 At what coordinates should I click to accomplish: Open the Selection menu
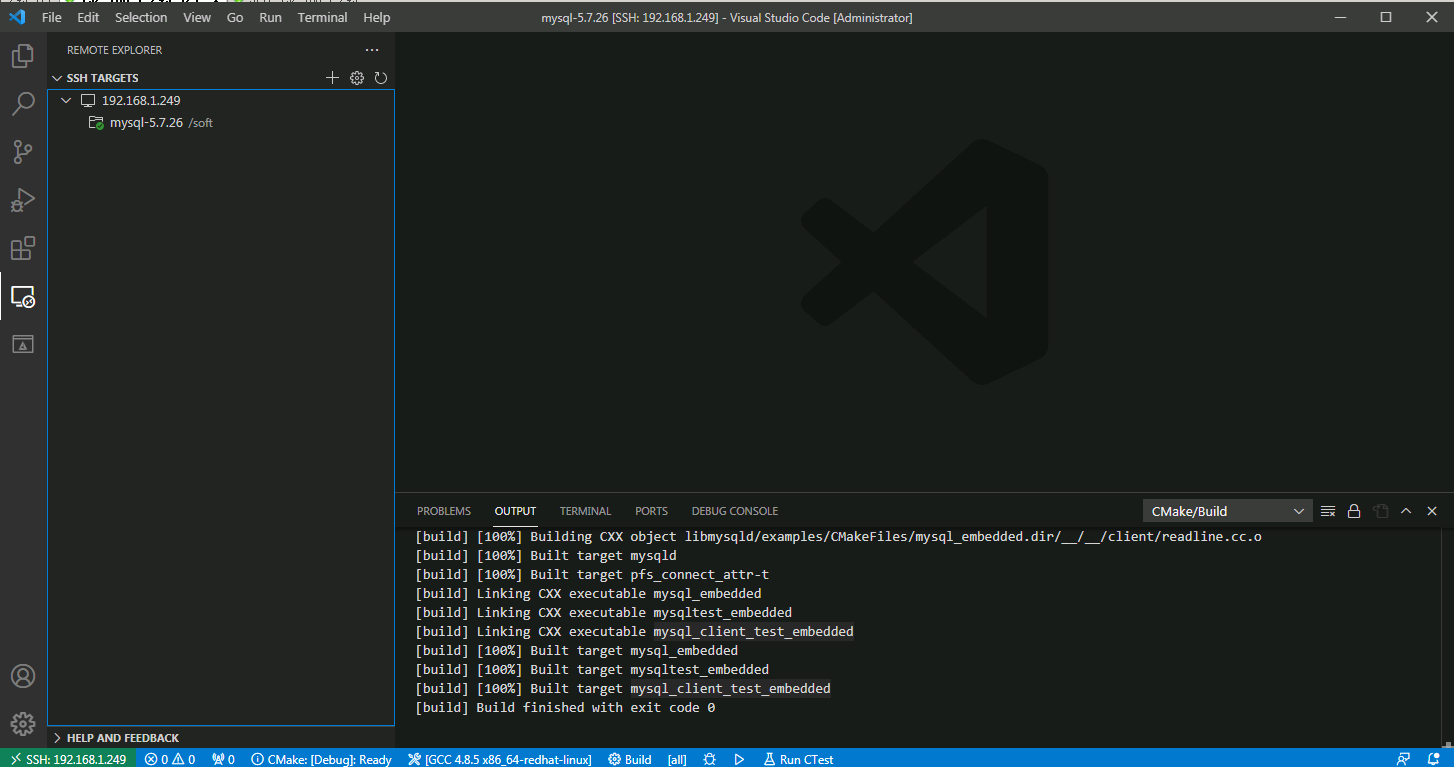point(141,17)
